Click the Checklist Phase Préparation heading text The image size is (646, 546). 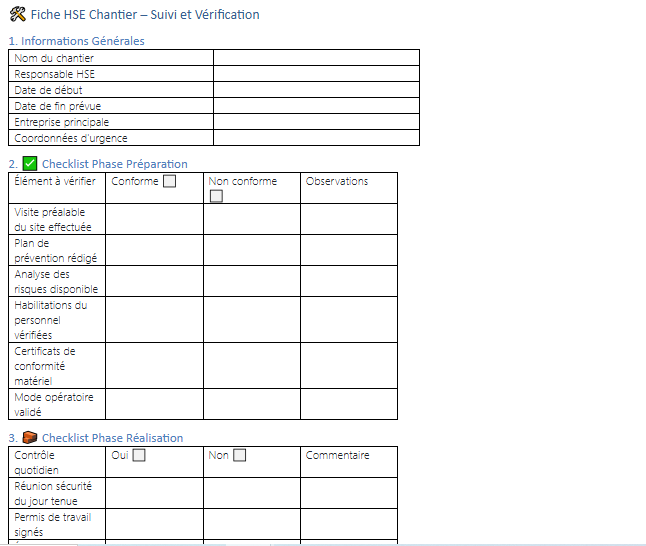(x=114, y=164)
